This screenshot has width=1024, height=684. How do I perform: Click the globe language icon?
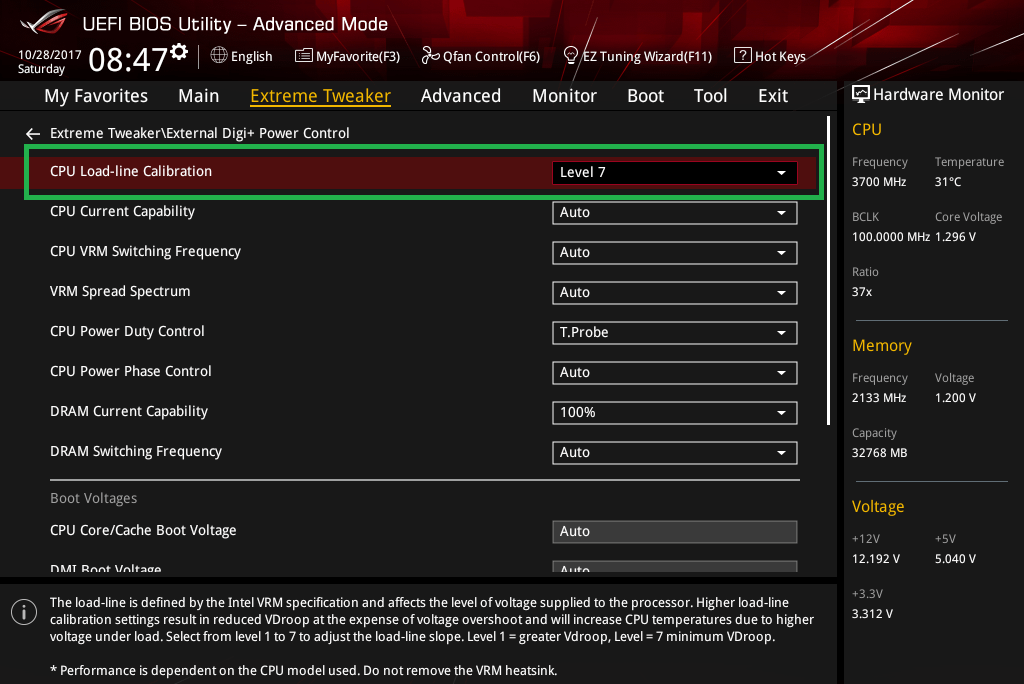tap(219, 56)
